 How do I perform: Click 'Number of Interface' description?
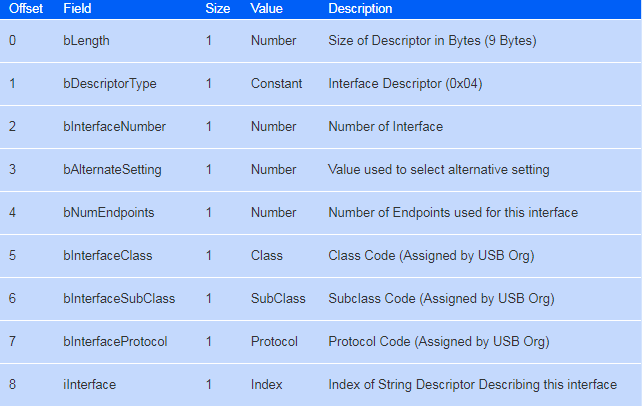point(386,127)
